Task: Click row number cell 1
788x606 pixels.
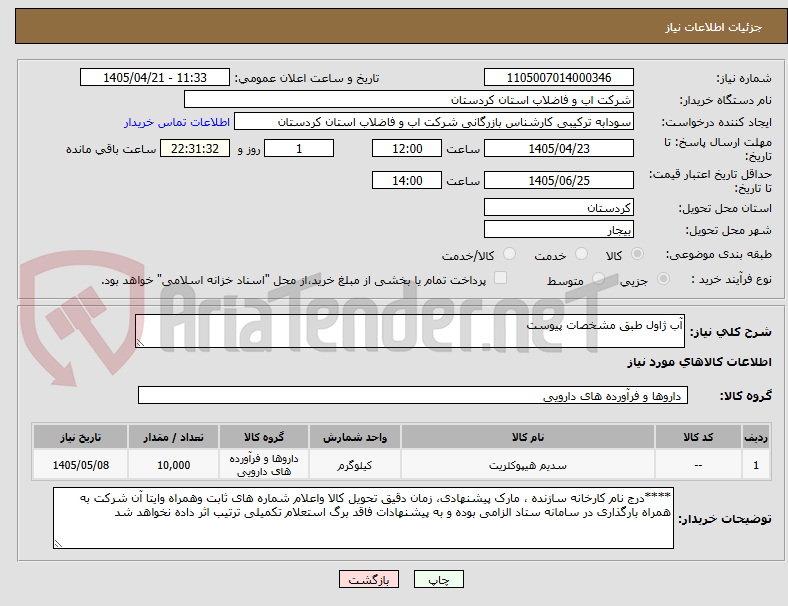Action: click(x=756, y=465)
